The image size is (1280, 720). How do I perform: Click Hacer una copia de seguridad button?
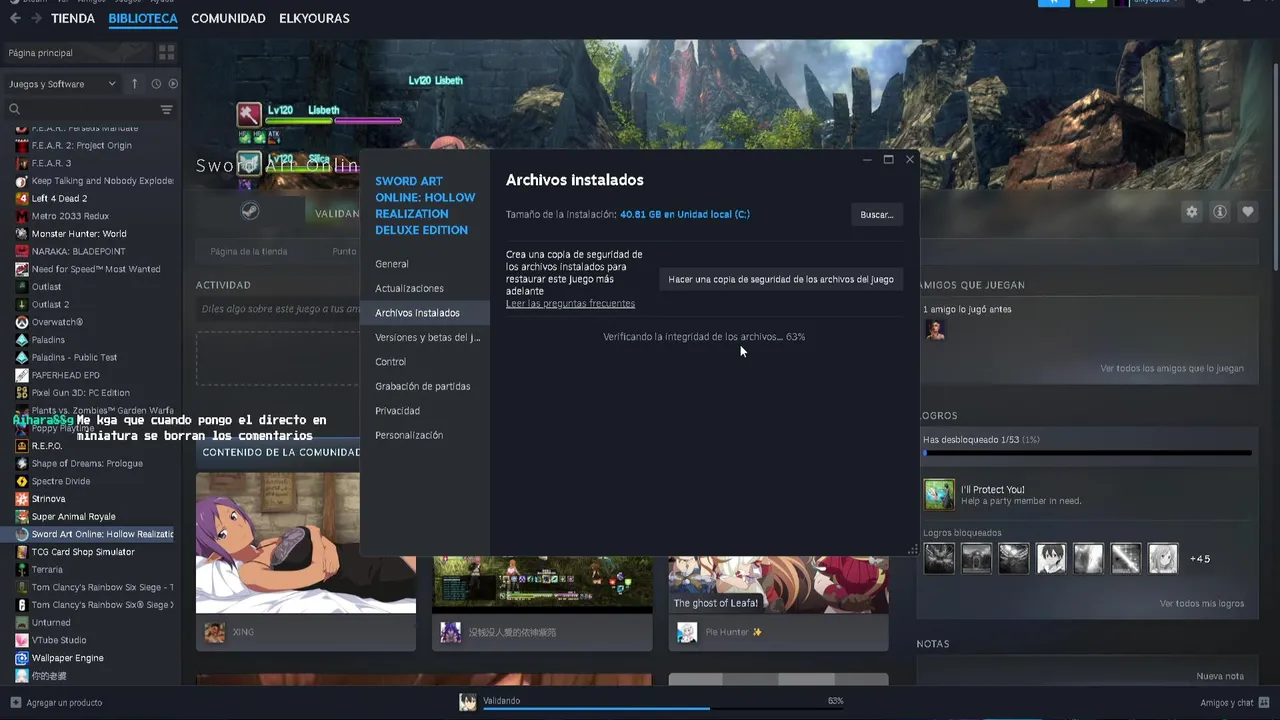pyautogui.click(x=781, y=279)
